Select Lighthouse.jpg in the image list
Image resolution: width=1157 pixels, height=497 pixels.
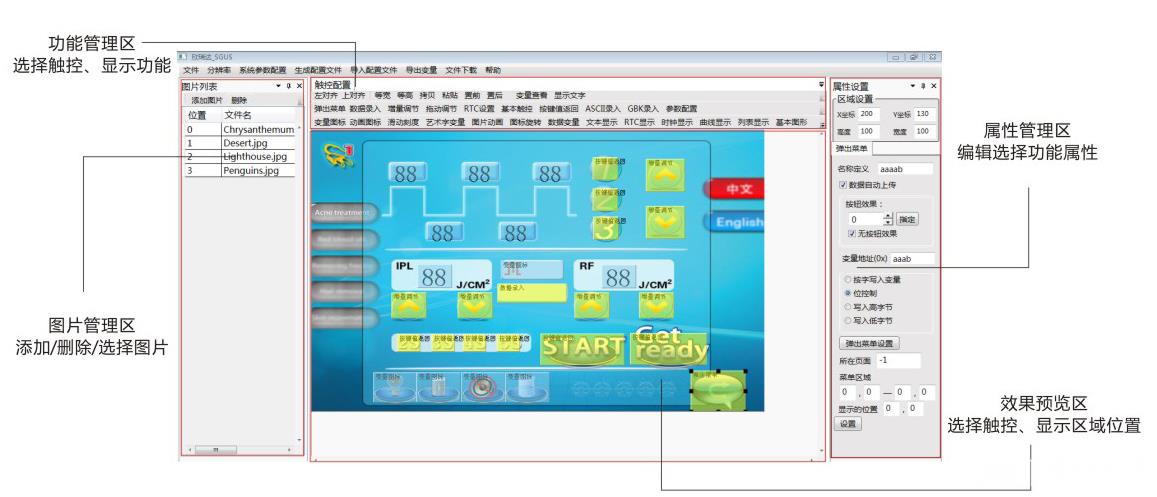coord(254,157)
